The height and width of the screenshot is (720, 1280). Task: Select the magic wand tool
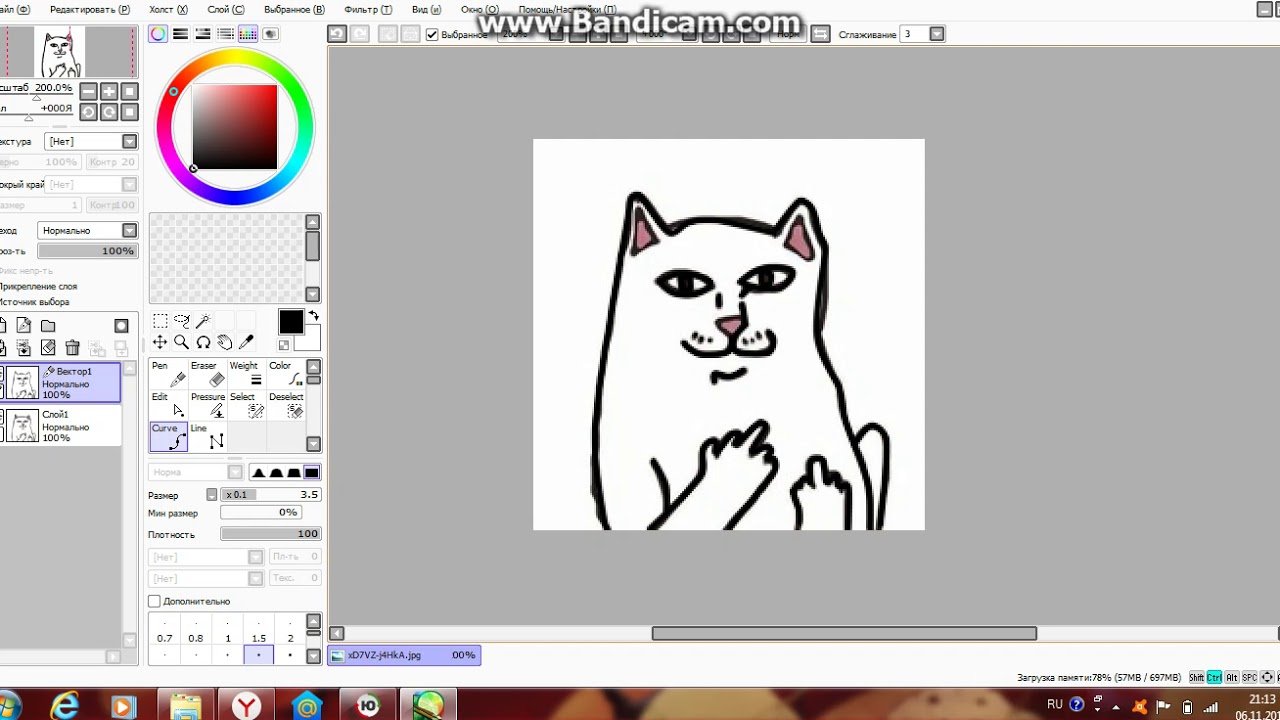coord(203,321)
